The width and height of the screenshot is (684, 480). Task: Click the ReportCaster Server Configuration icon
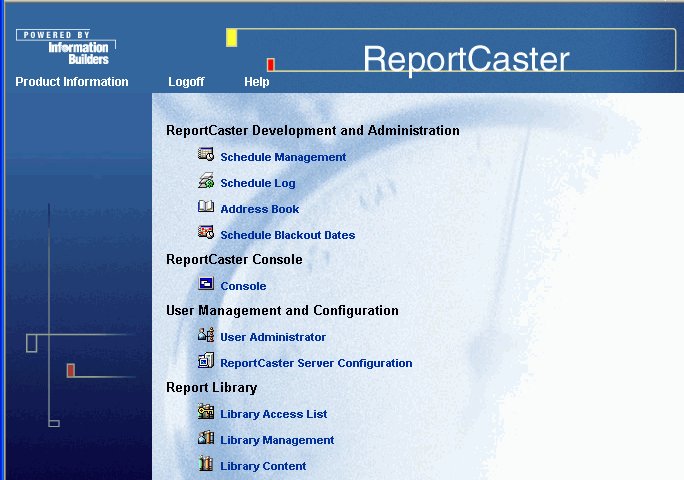[x=206, y=360]
